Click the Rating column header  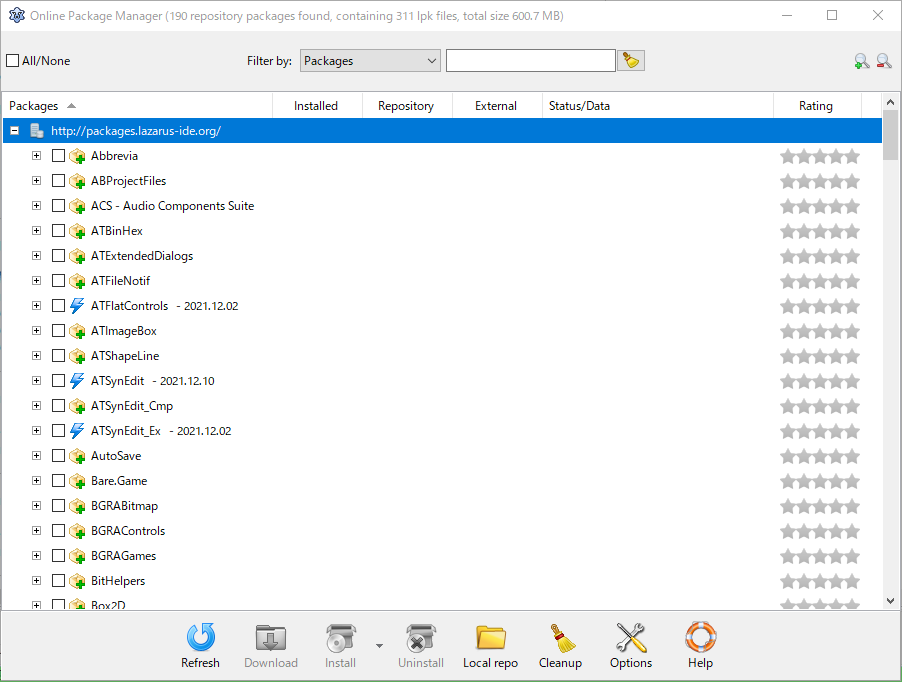pyautogui.click(x=817, y=106)
